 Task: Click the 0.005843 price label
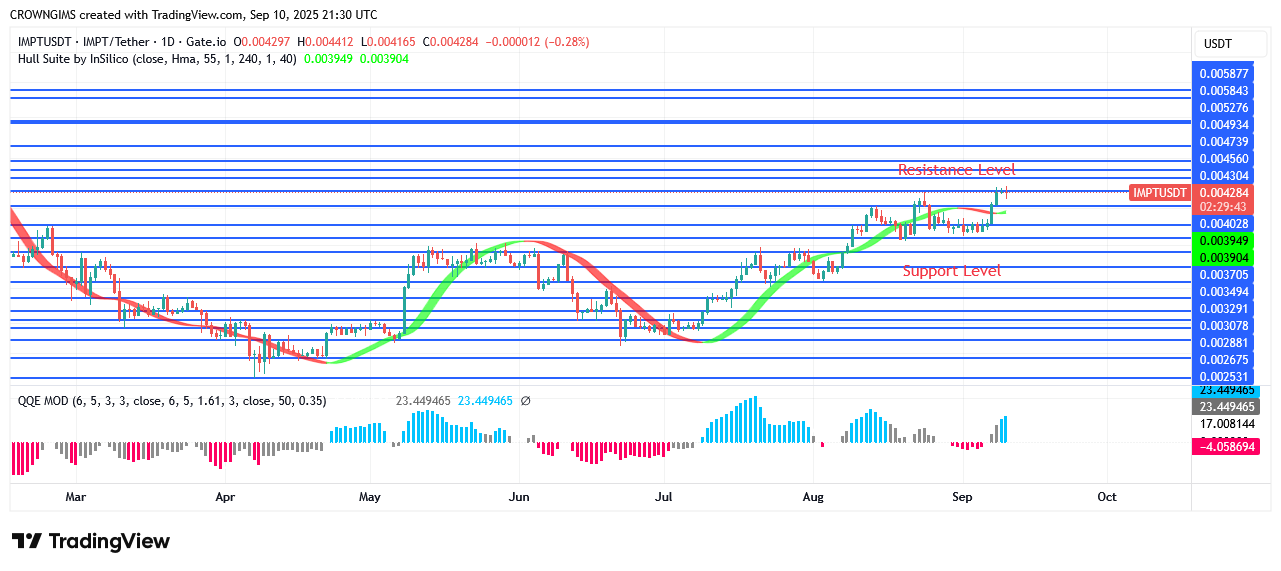[x=1224, y=90]
